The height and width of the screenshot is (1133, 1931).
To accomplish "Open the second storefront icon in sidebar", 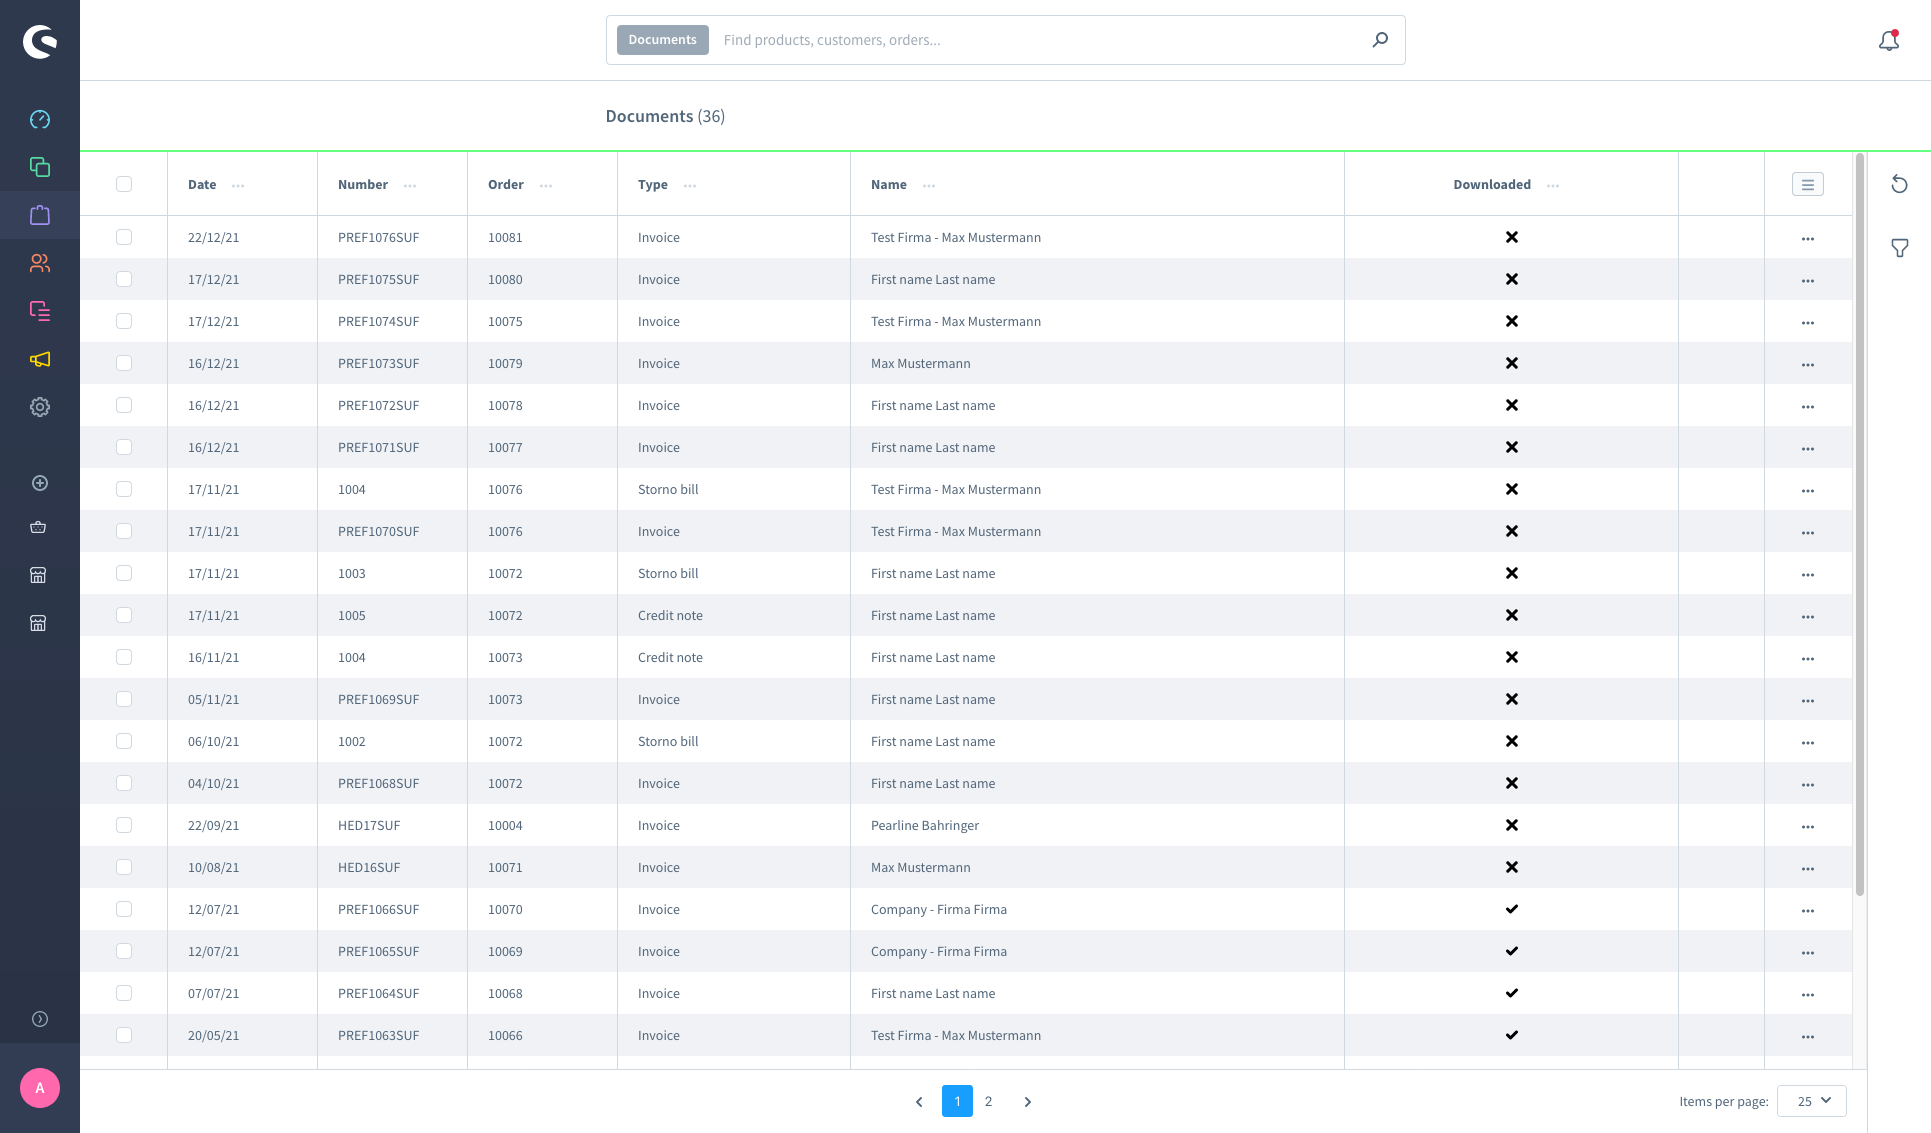I will click(39, 623).
